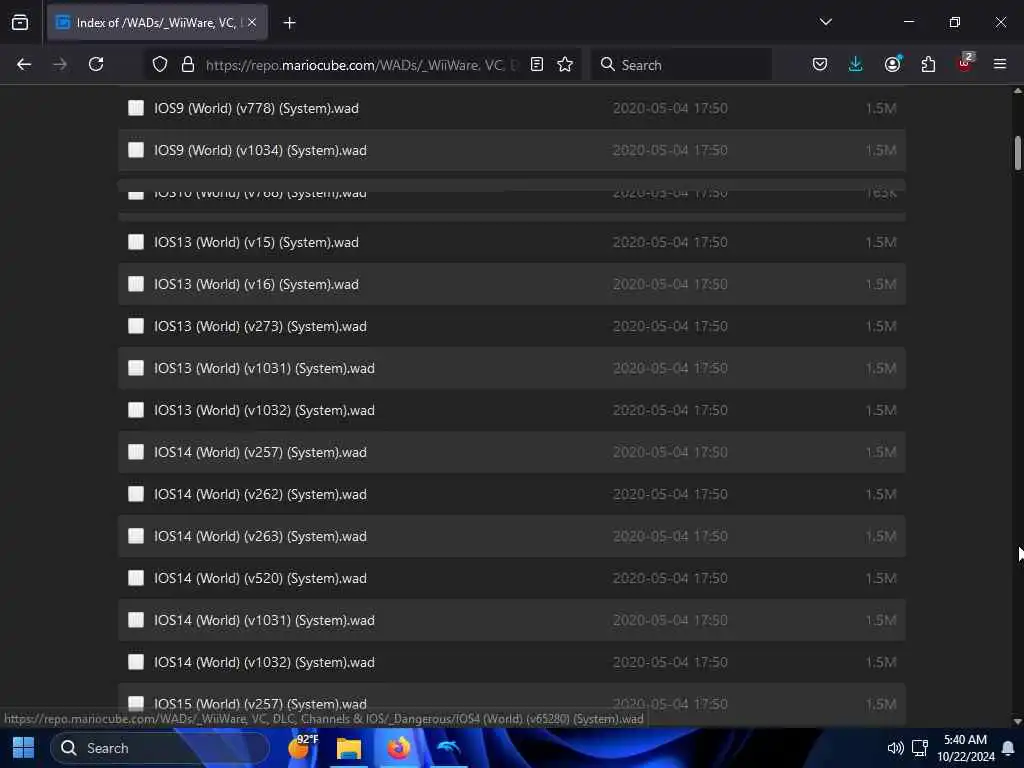Select the Index of /WADs tab
Screen dimensions: 1024x768
[x=157, y=23]
